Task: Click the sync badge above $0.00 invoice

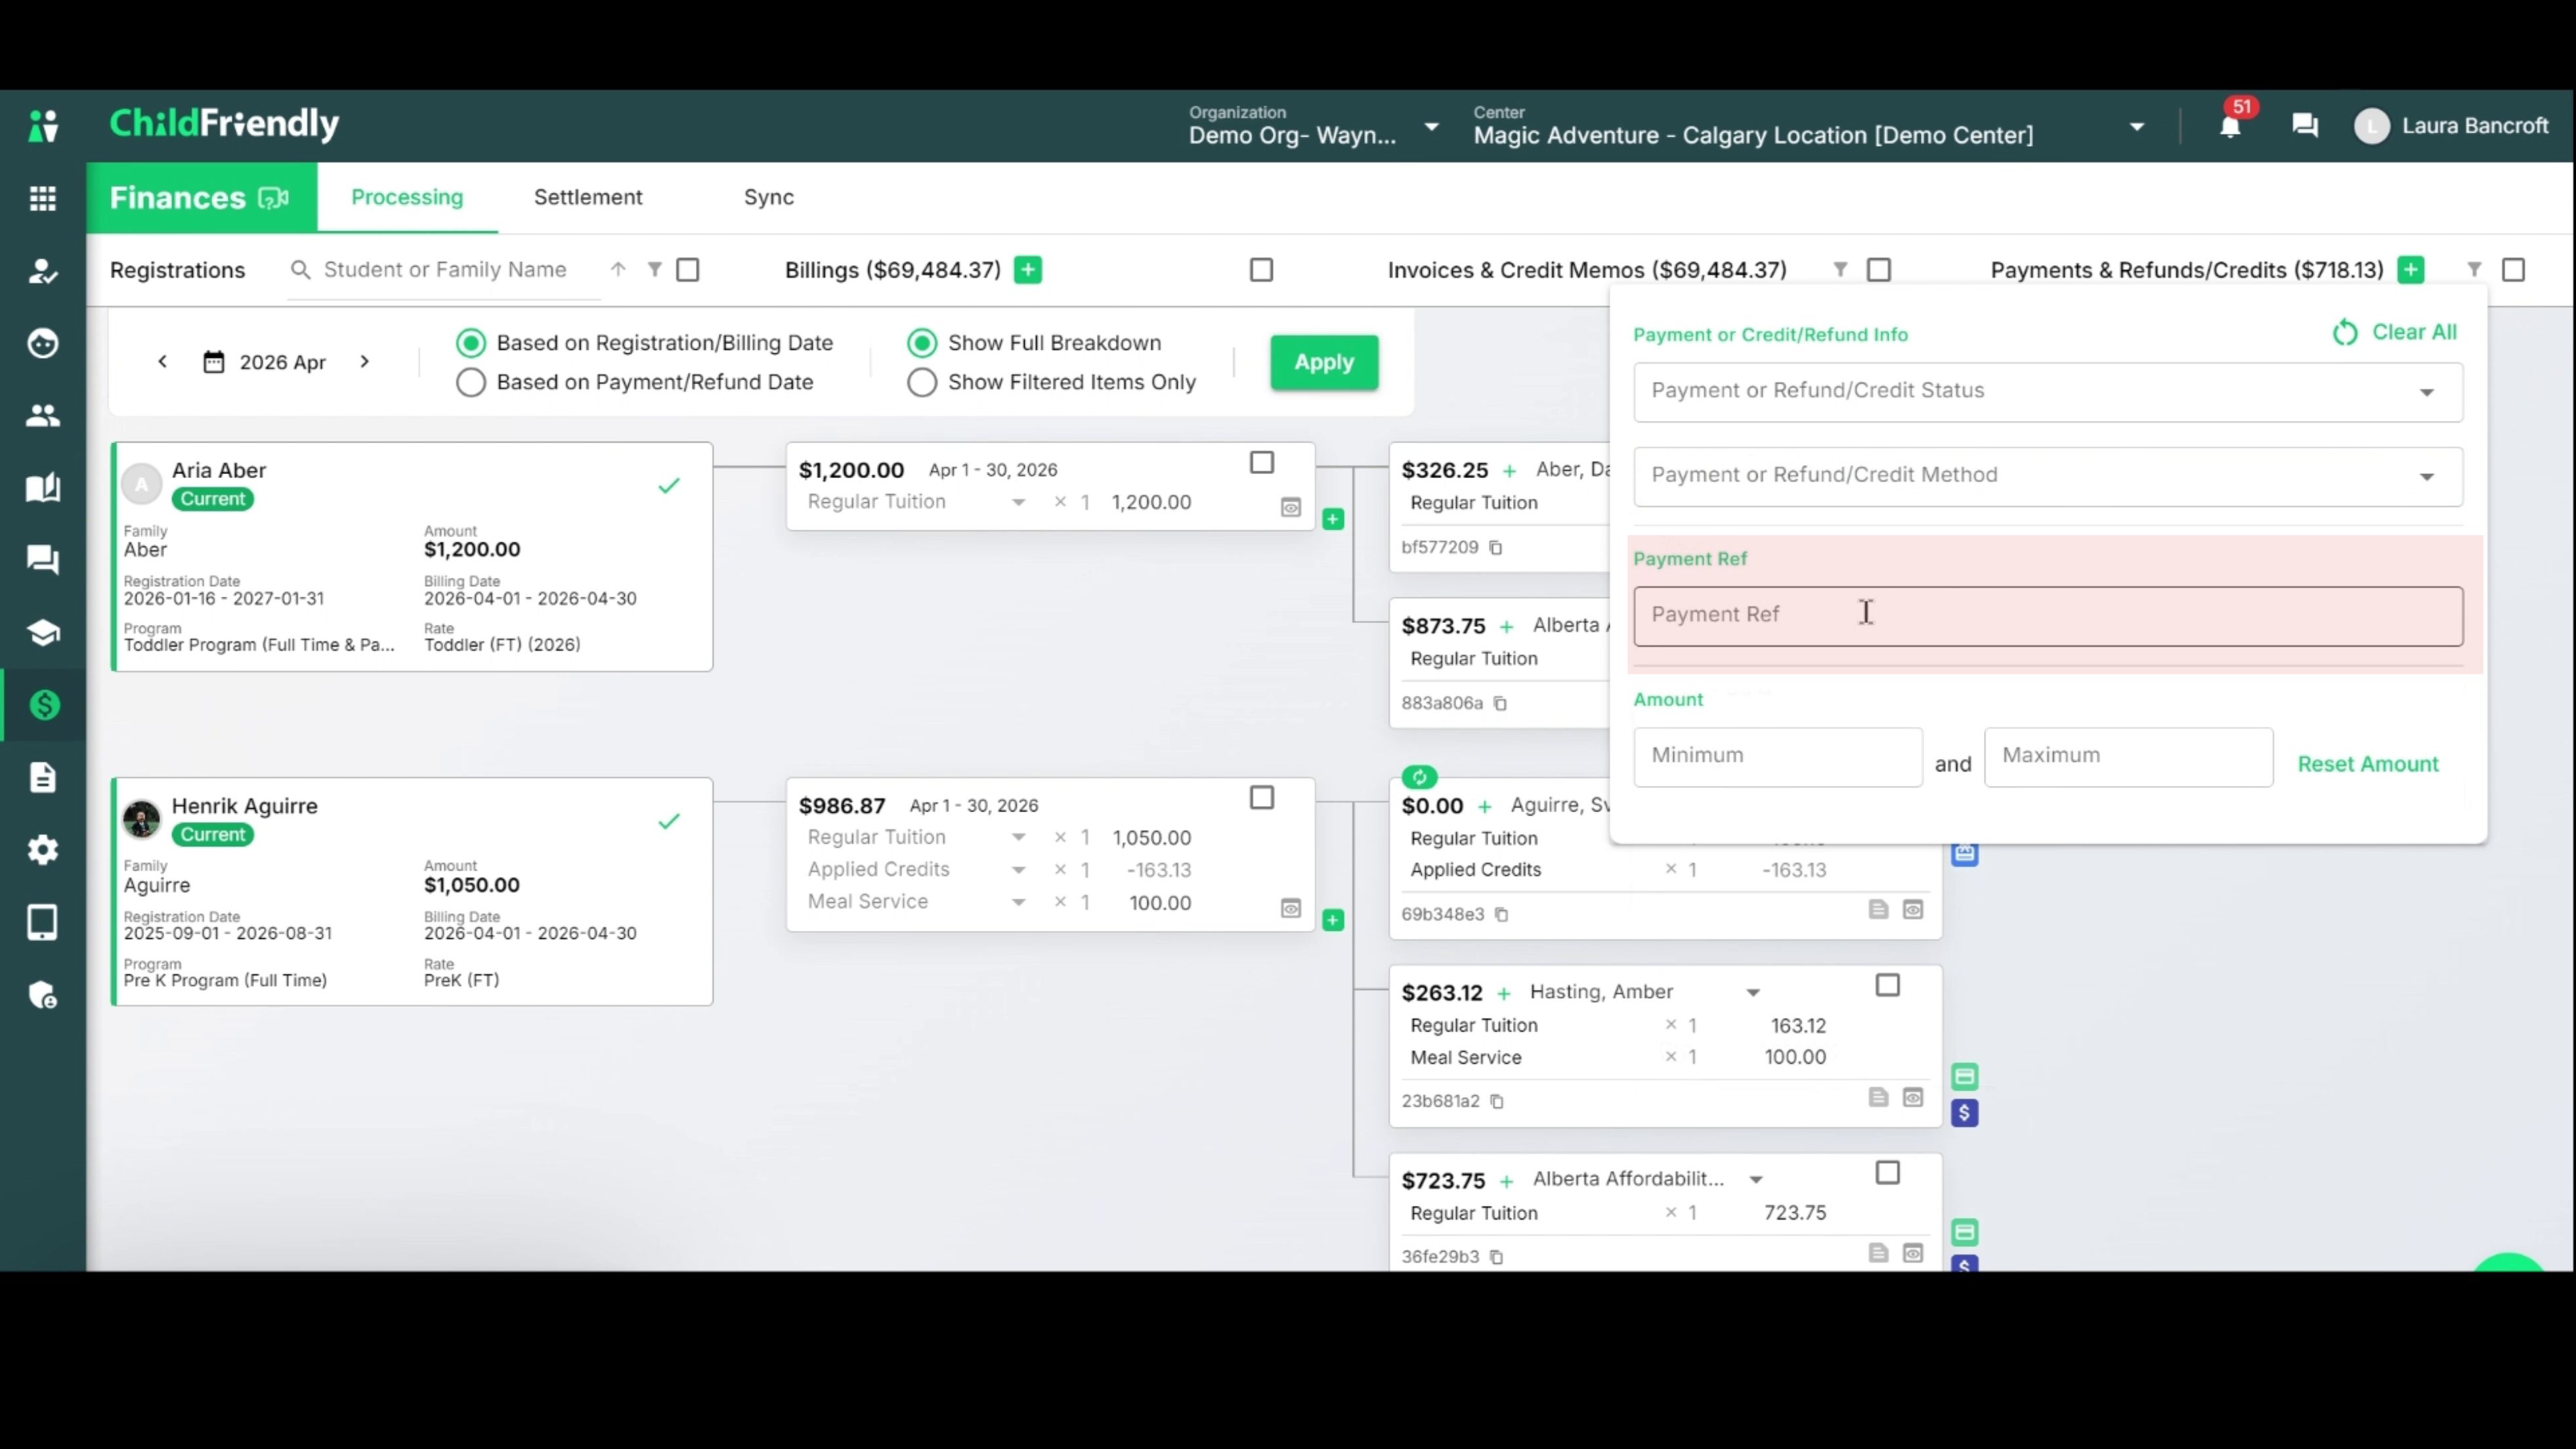Action: point(1419,777)
